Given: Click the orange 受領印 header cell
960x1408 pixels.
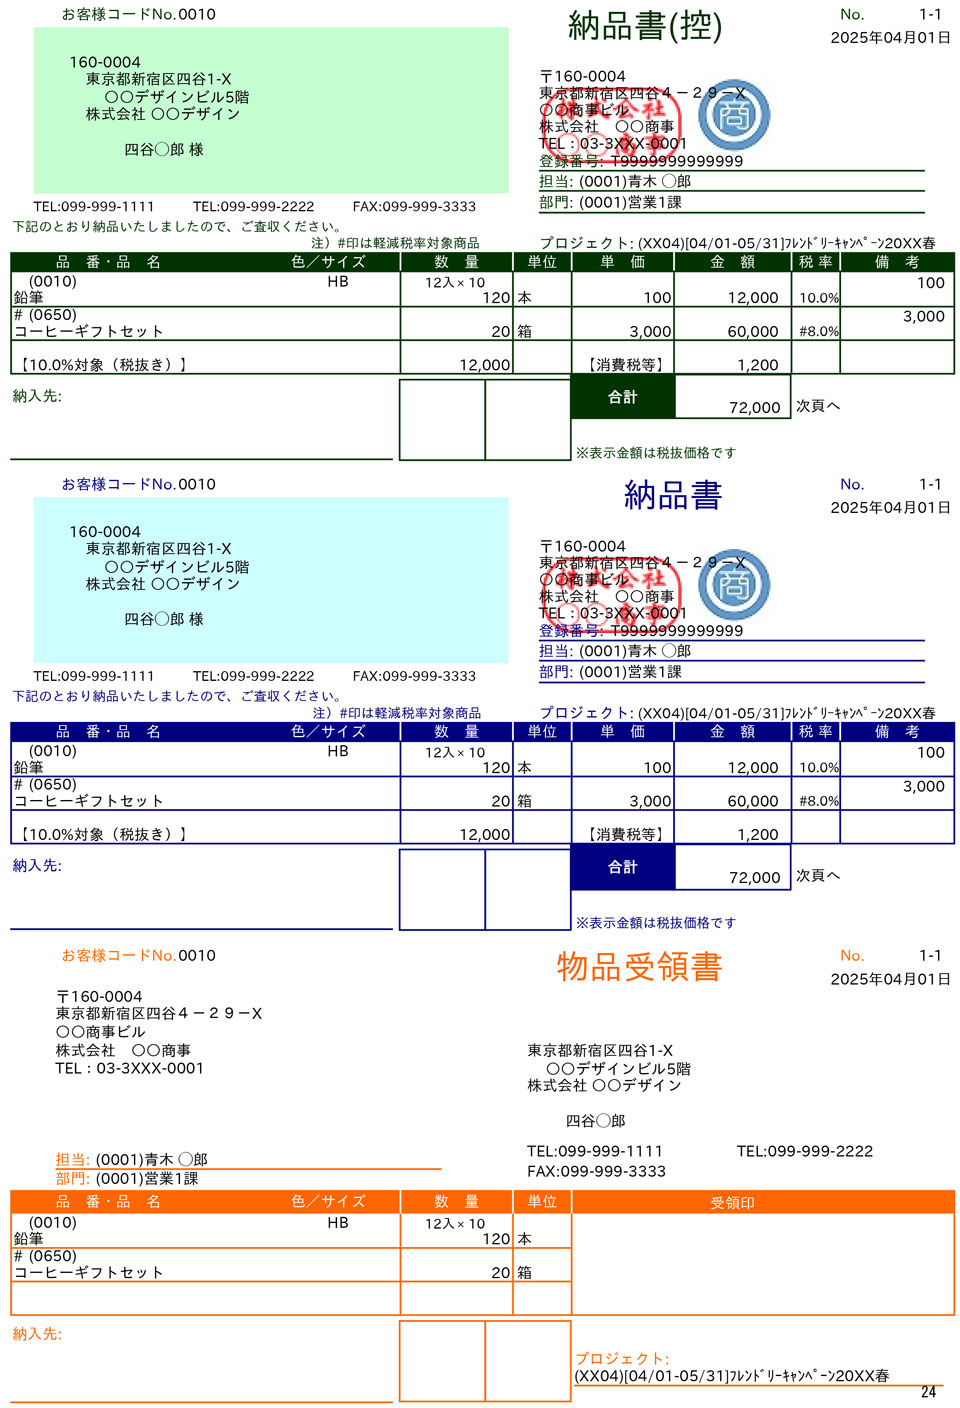Looking at the screenshot, I should (763, 1202).
